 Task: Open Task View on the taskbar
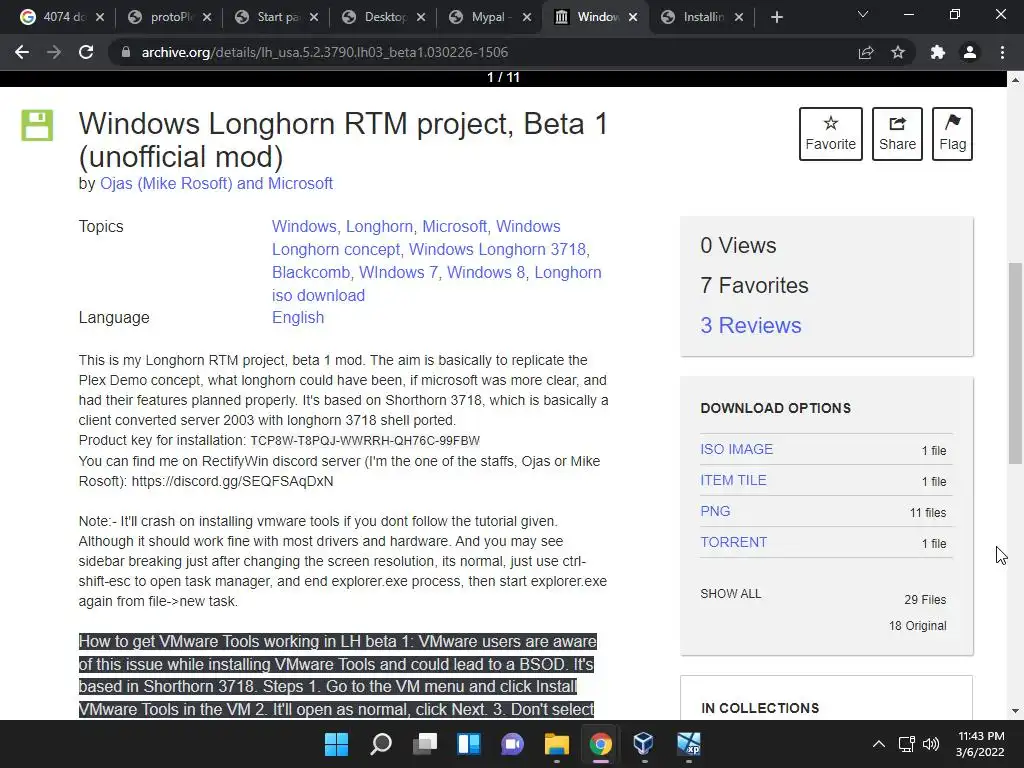click(424, 744)
